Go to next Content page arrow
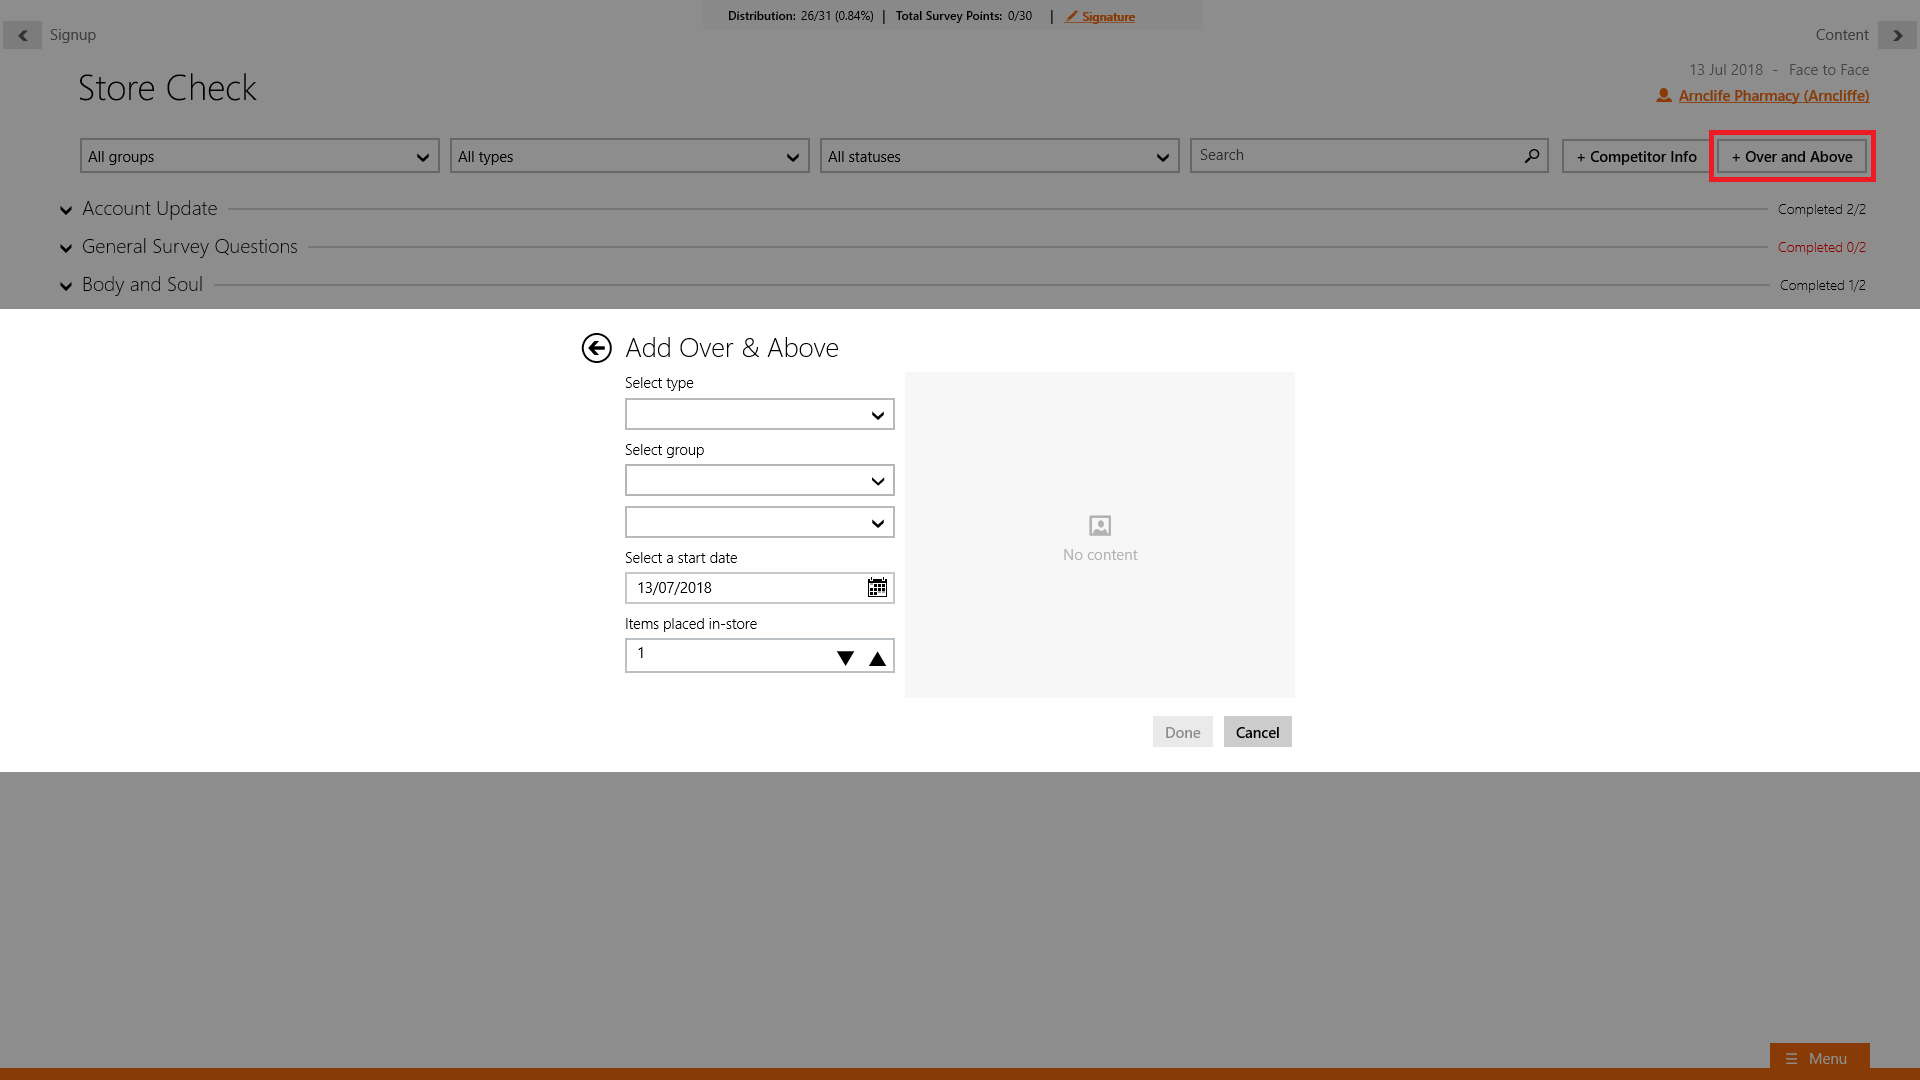This screenshot has width=1920, height=1080. tap(1897, 35)
